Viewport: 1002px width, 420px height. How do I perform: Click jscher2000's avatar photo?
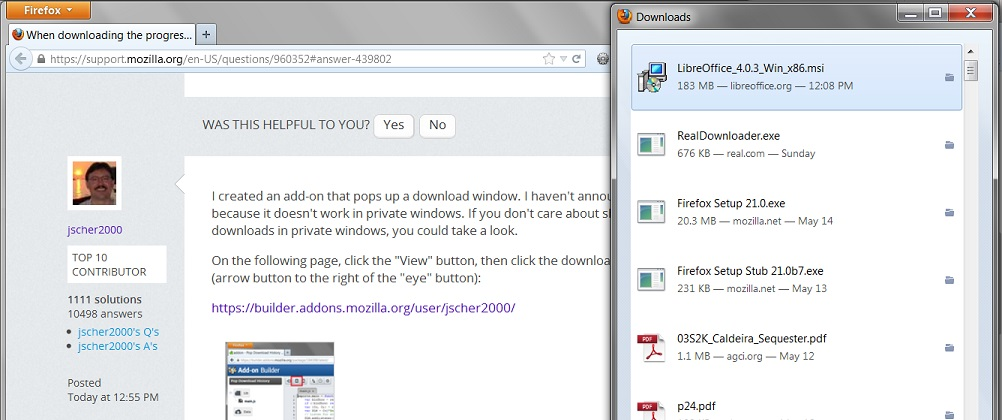95,183
